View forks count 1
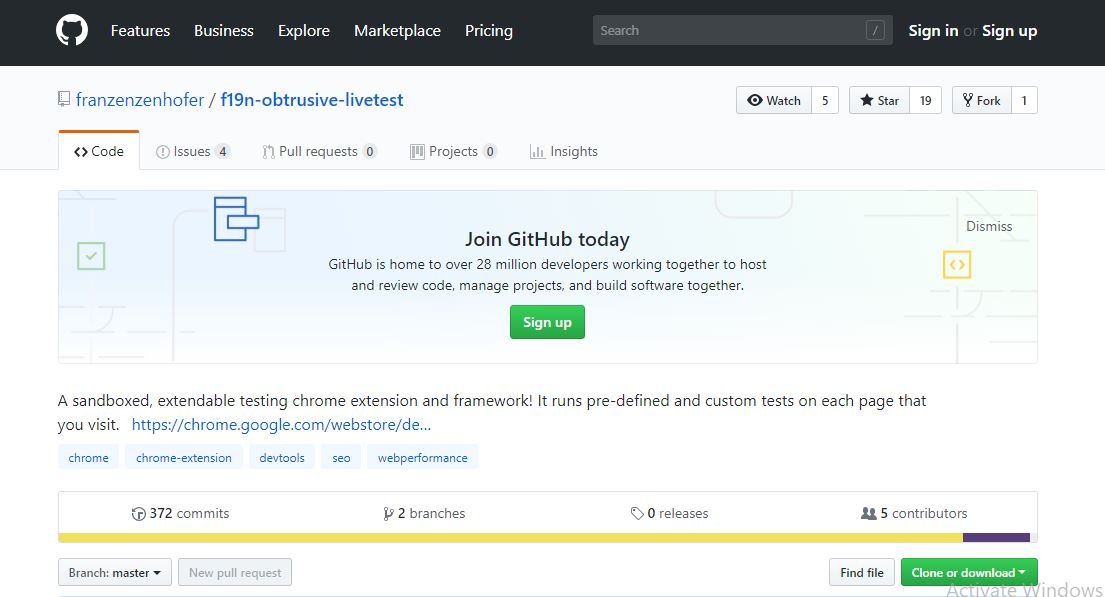The image size is (1105, 597). click(x=1025, y=100)
